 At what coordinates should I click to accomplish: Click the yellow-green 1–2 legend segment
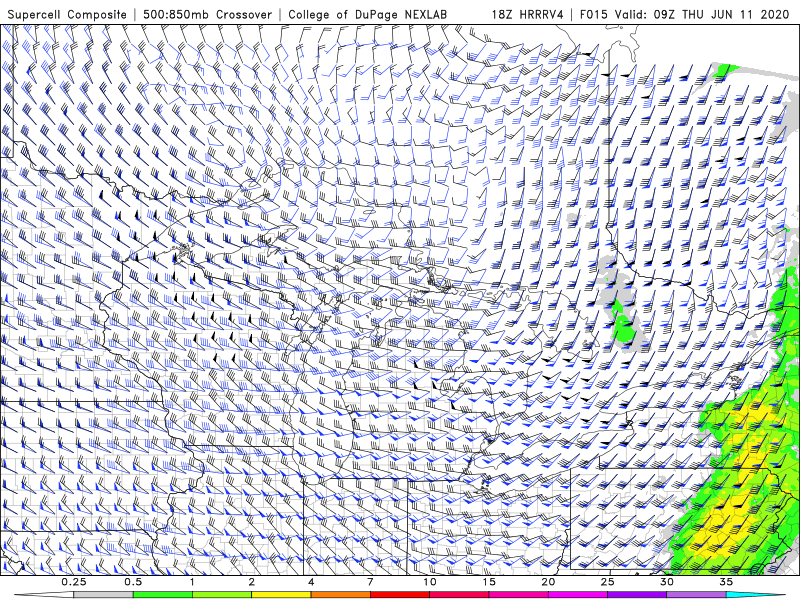click(x=222, y=595)
